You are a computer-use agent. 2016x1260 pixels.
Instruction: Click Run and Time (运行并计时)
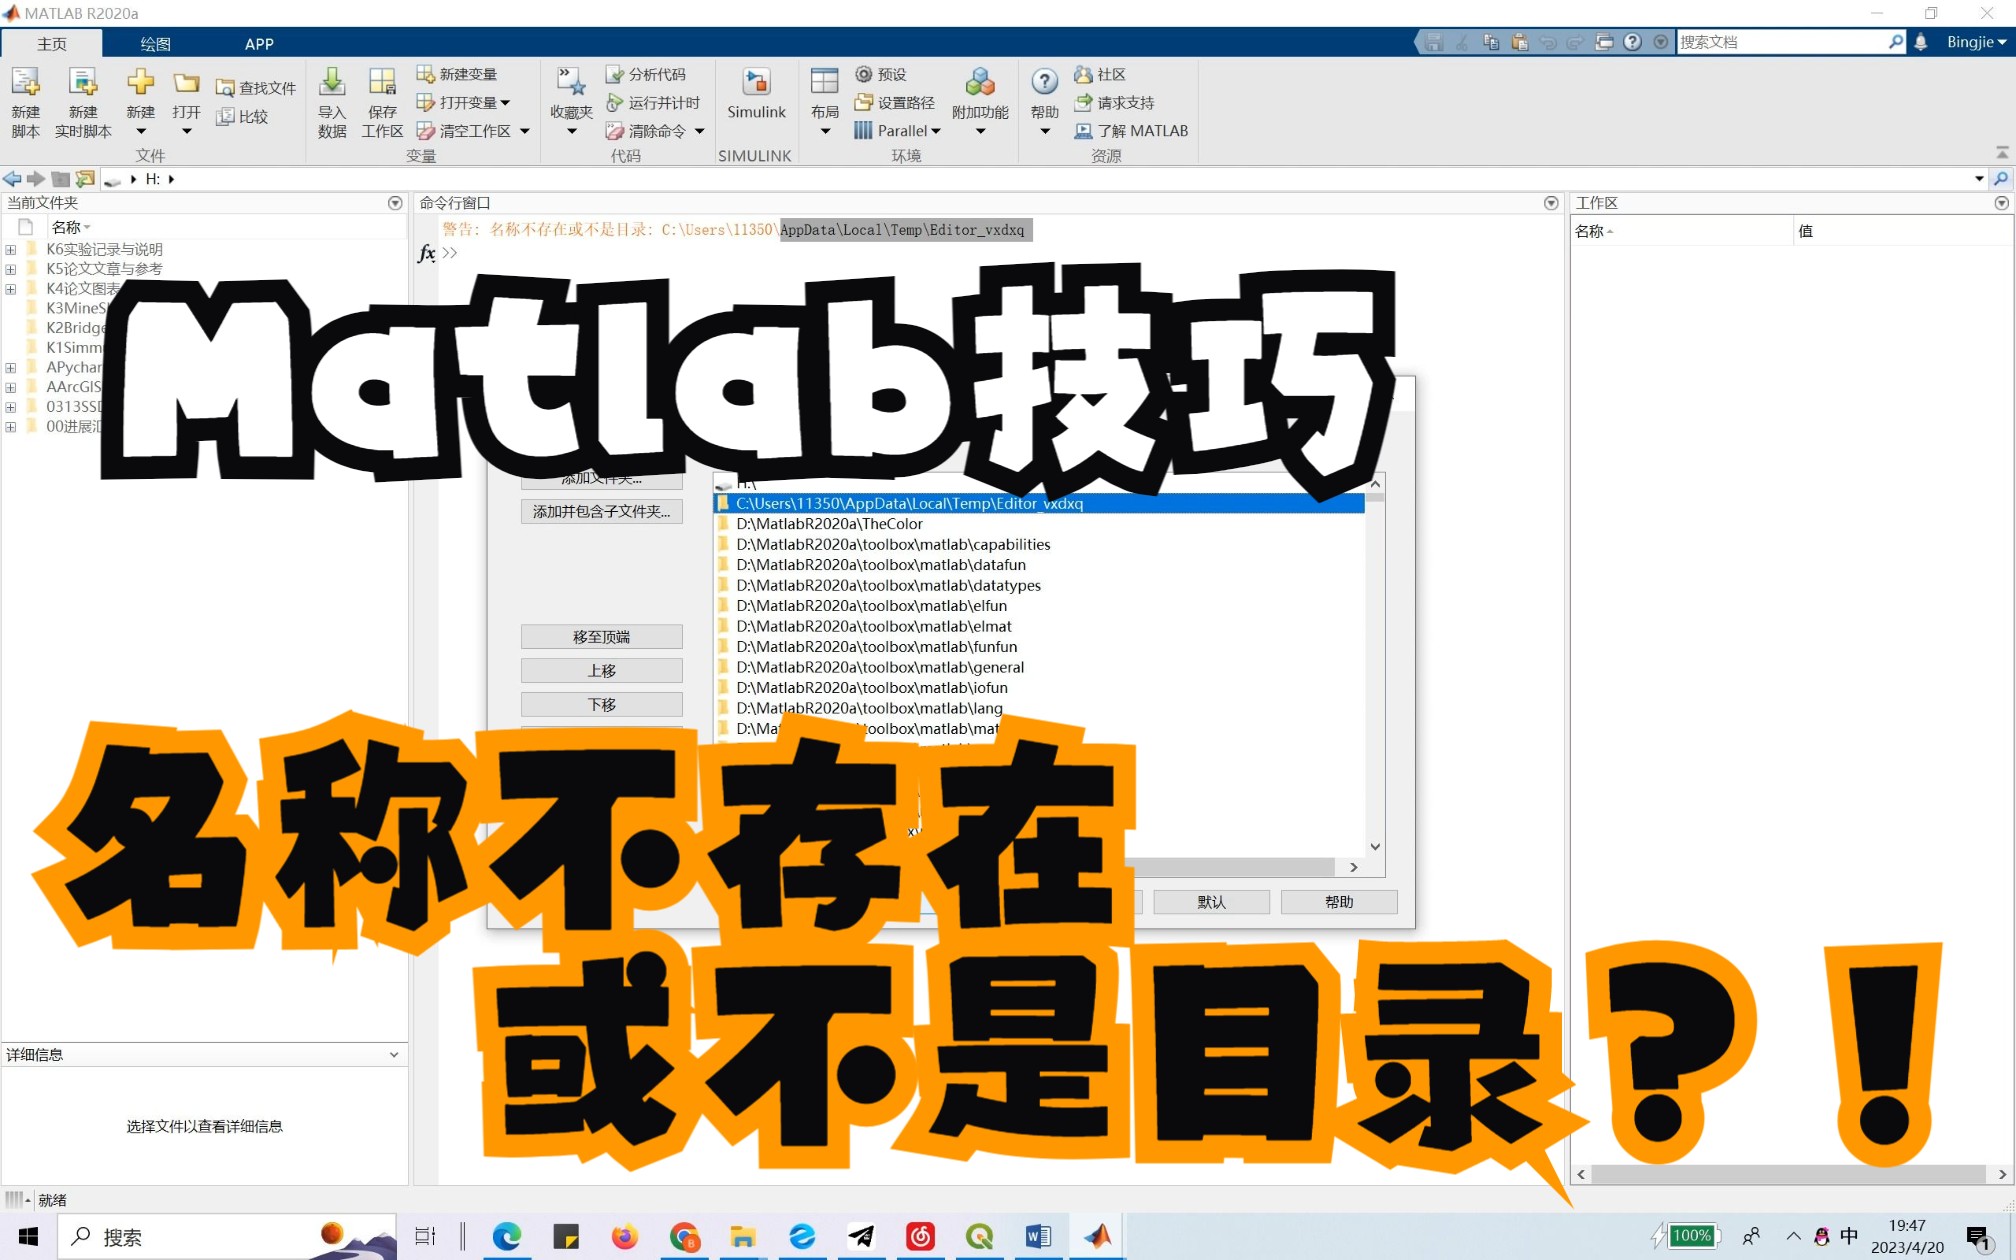pos(653,102)
